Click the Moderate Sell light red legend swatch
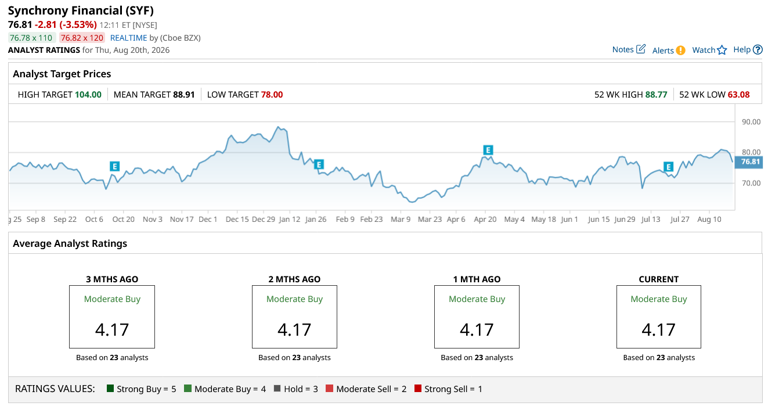Viewport: 768px width, 406px height. tap(329, 388)
